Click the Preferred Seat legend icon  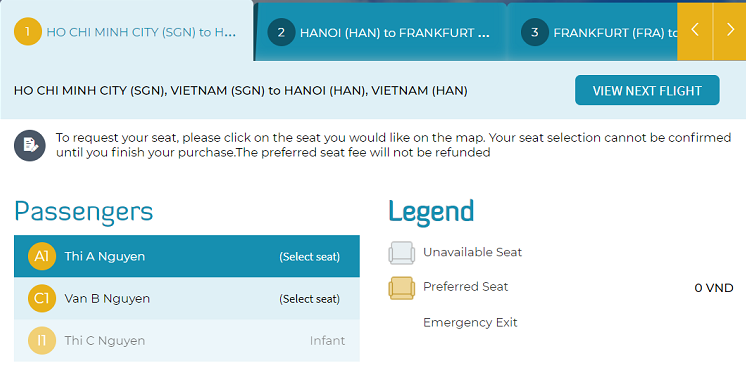coord(402,288)
